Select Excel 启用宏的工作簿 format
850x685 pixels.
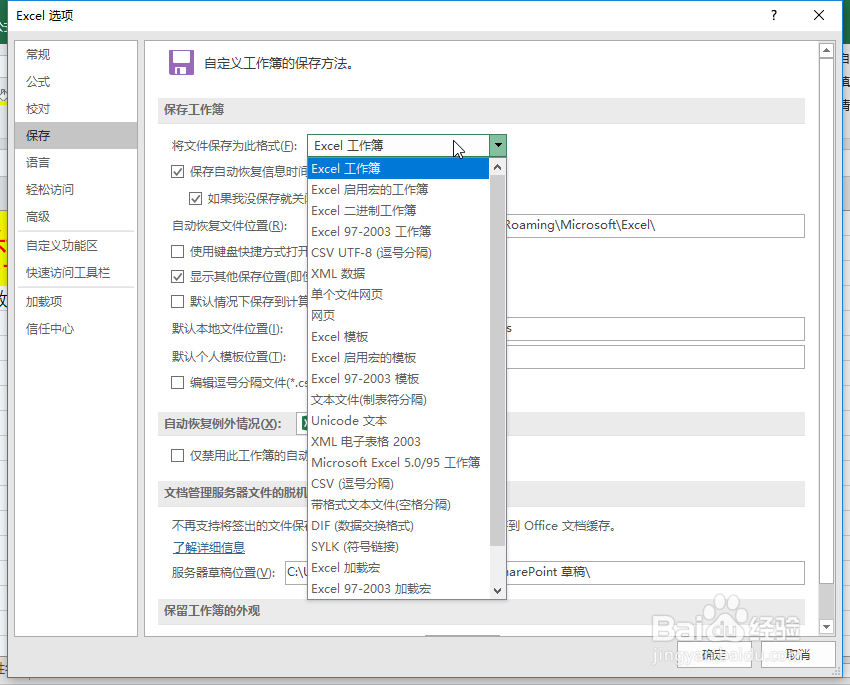[x=398, y=190]
